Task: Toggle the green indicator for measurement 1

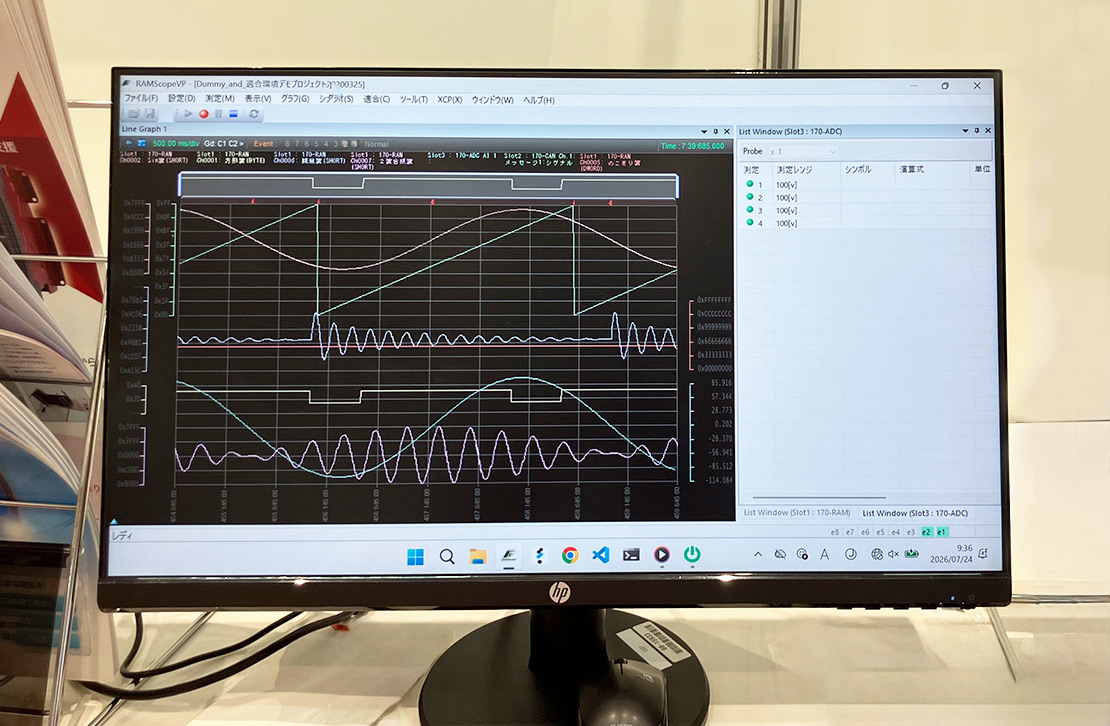Action: 750,184
